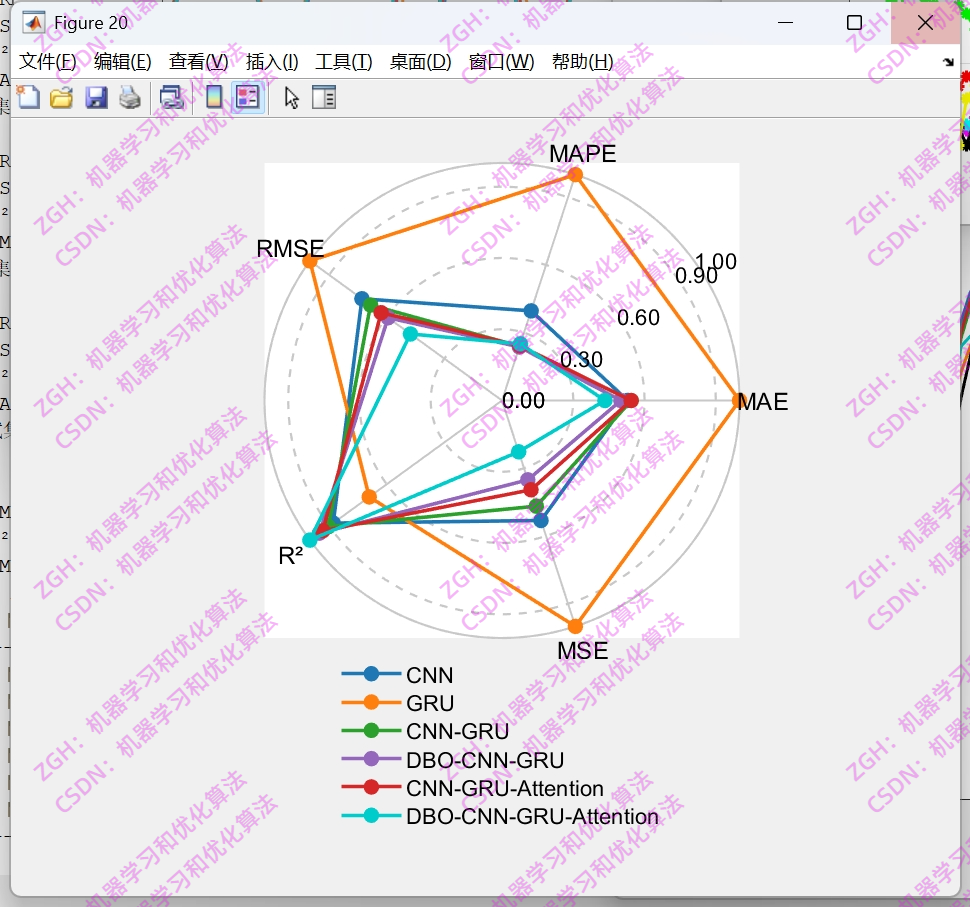Maximize the Figure 20 window
Screen dimensions: 970x907
[854, 23]
